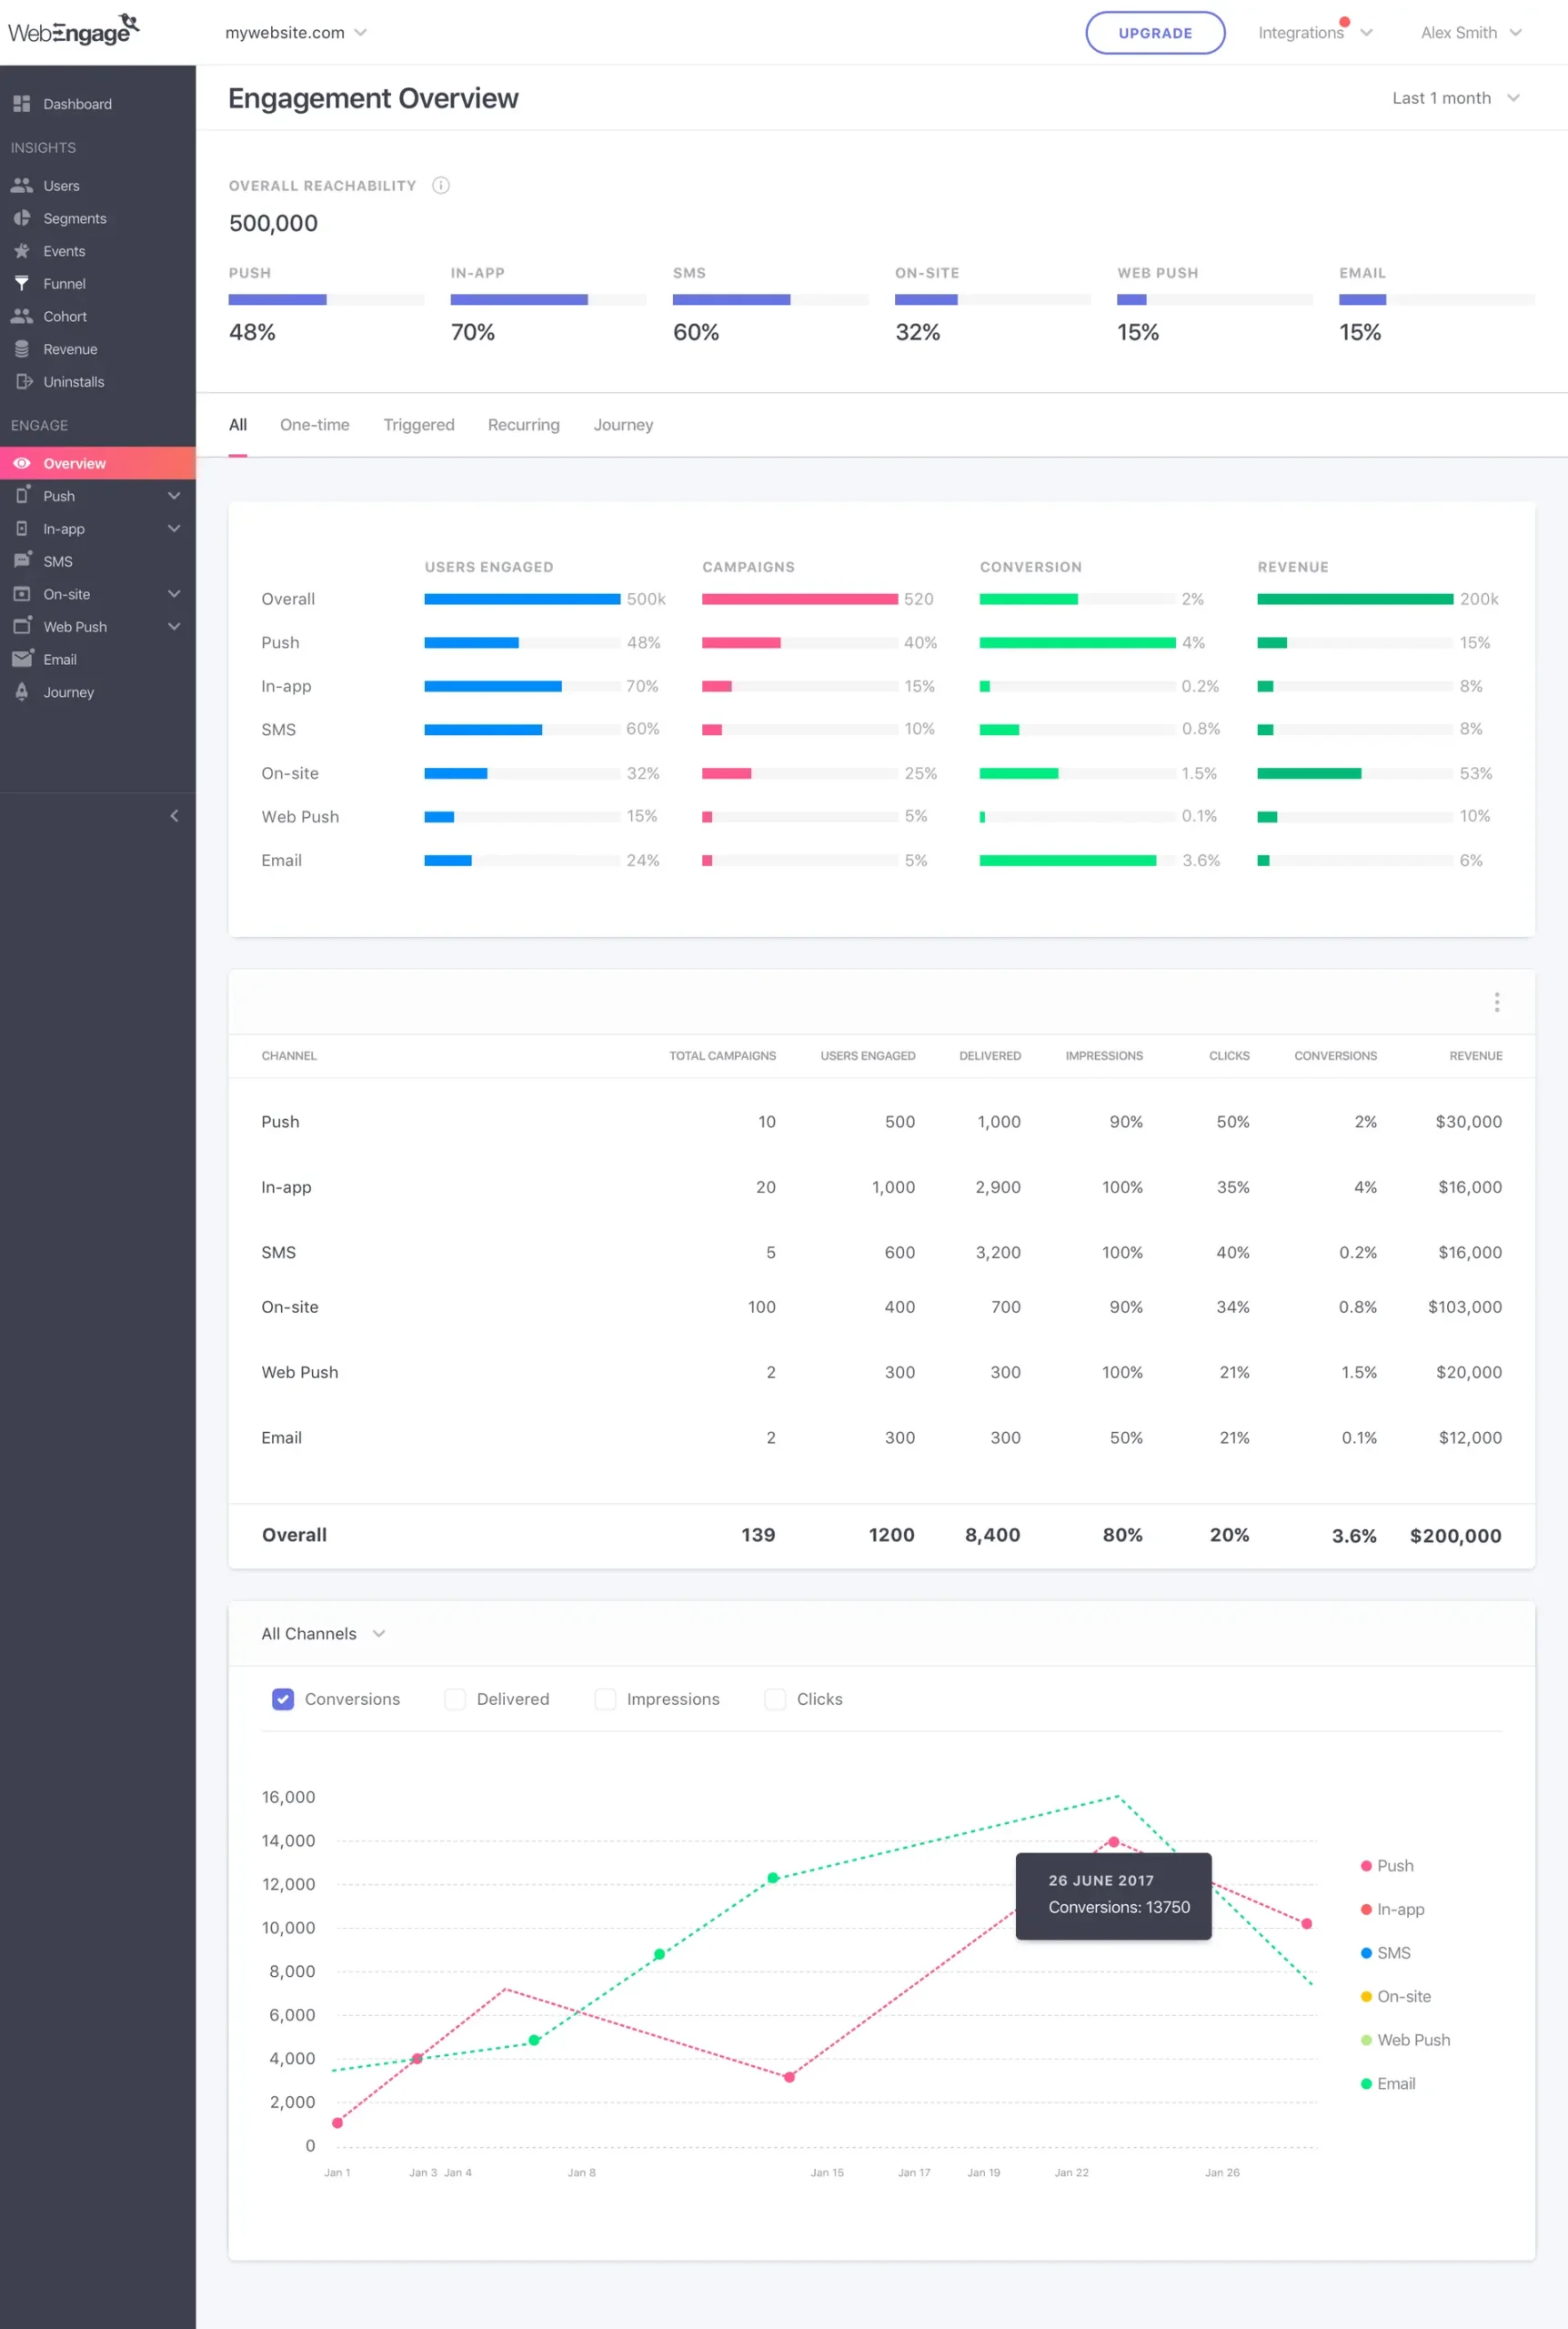Open the All Channels dropdown above the chart
Image resolution: width=1568 pixels, height=2329 pixels.
(322, 1633)
